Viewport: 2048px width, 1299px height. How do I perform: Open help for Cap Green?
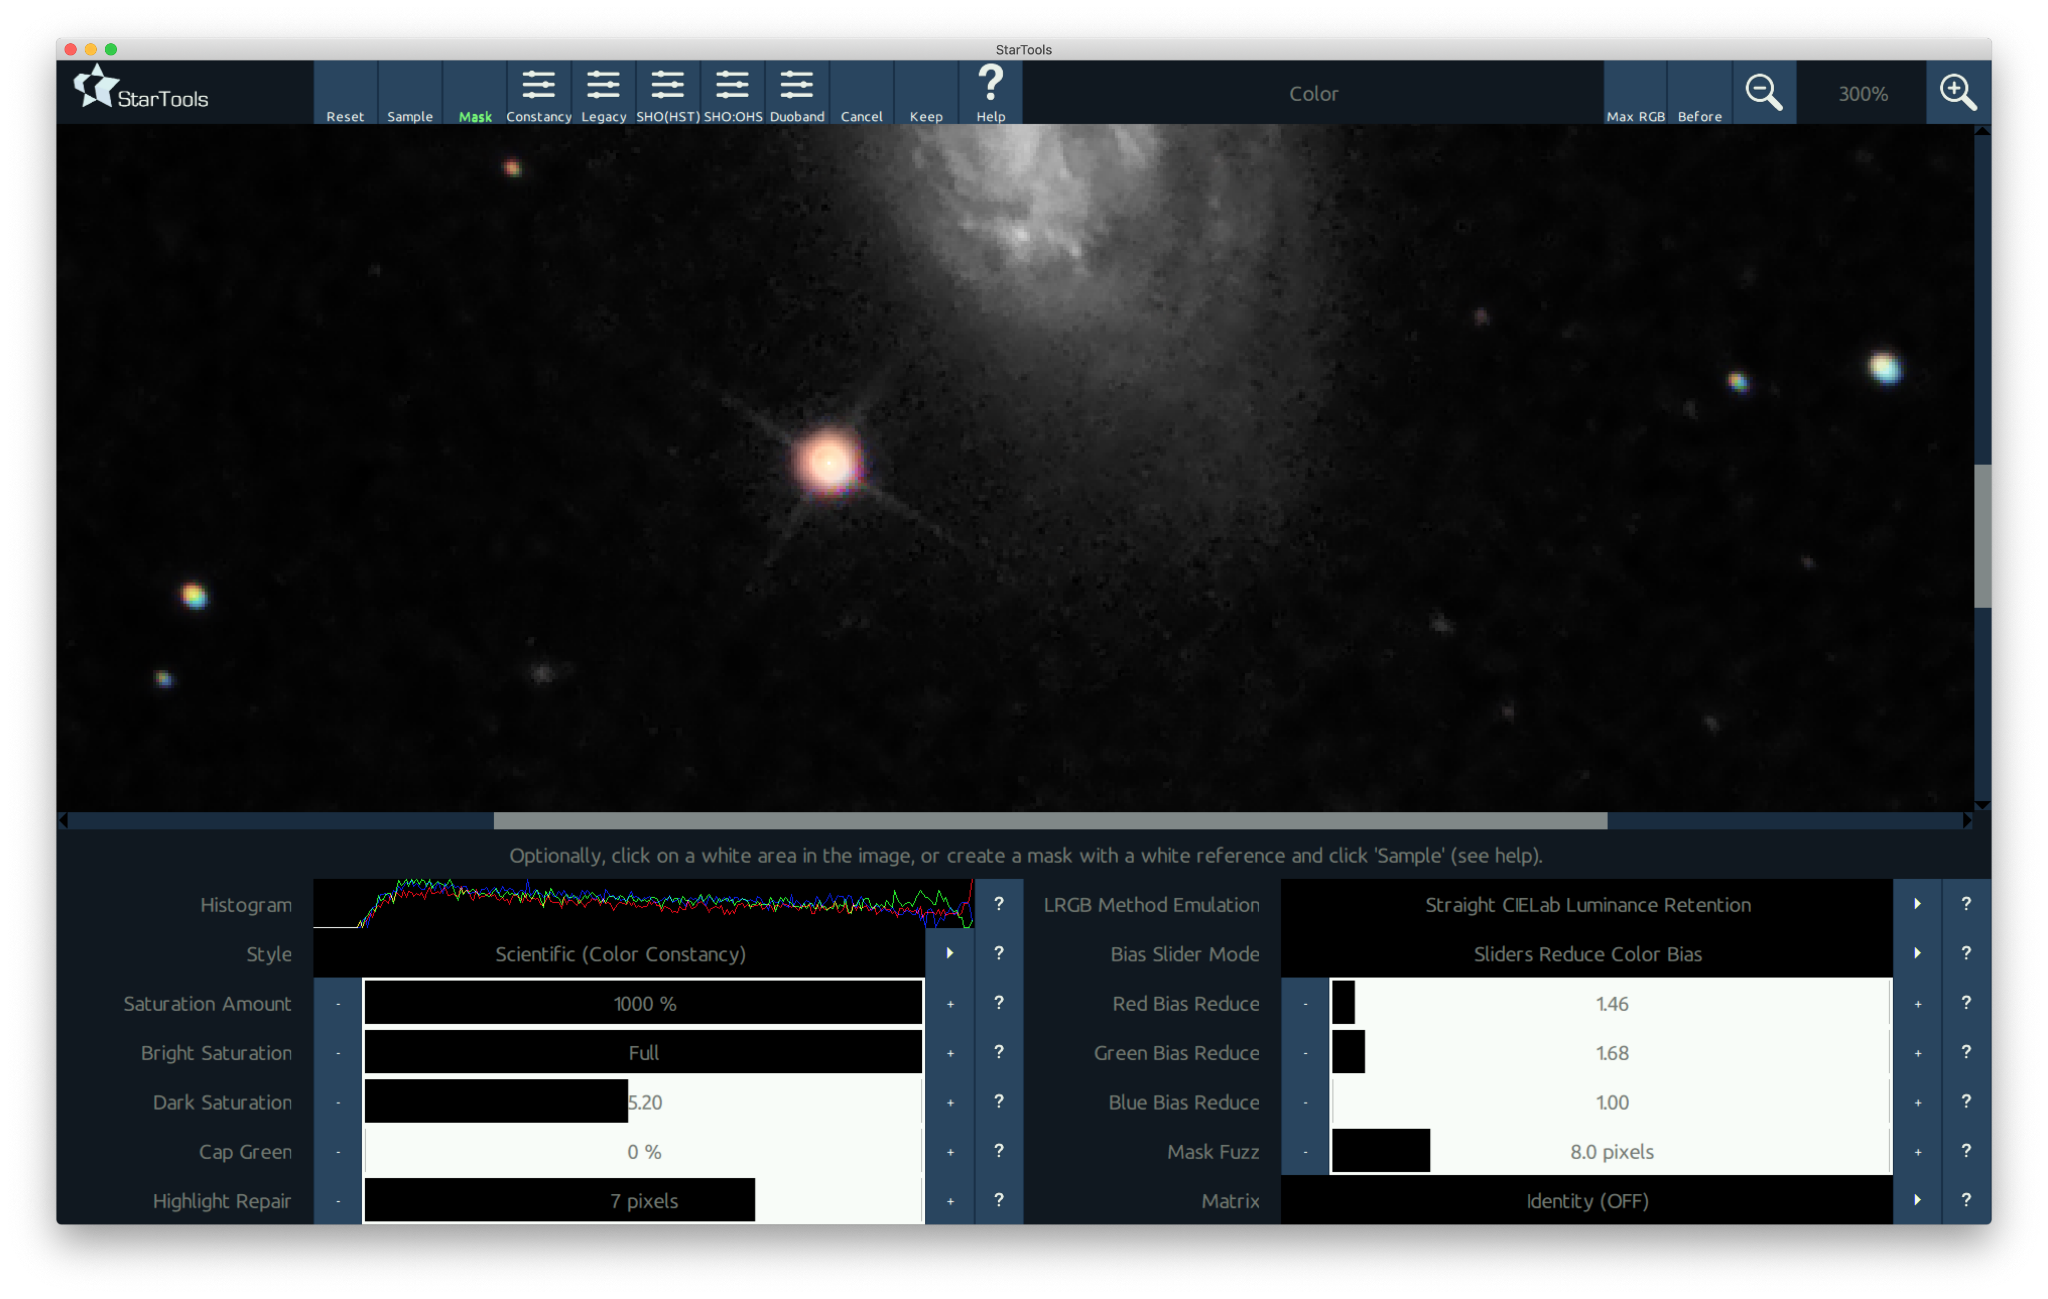[x=999, y=1151]
